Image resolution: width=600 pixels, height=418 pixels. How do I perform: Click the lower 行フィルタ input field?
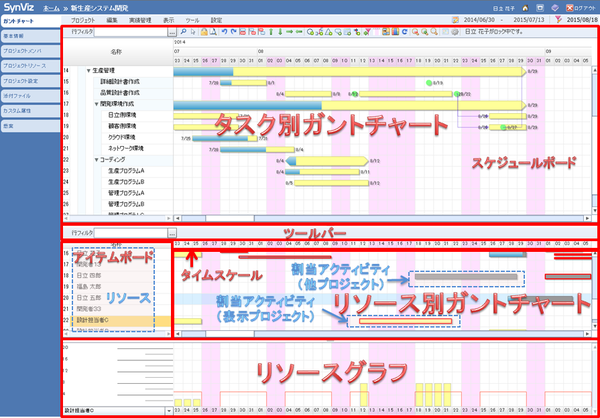(x=131, y=233)
